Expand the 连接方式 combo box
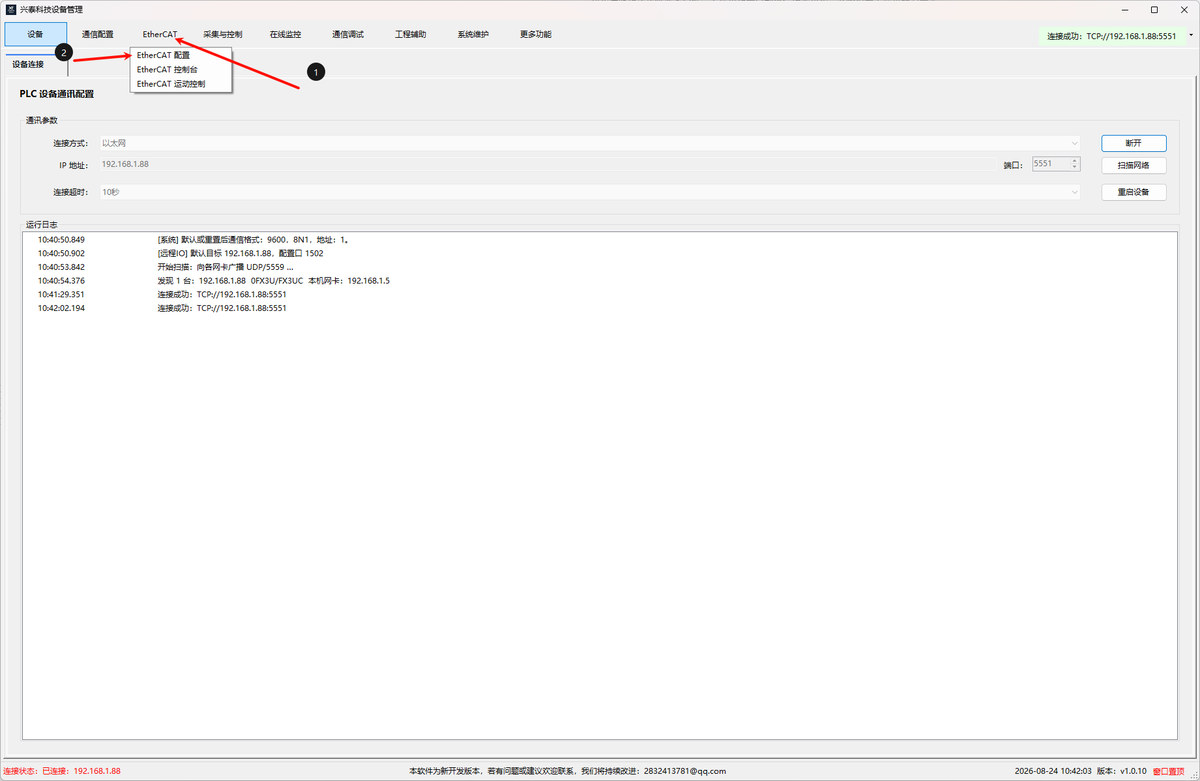The height and width of the screenshot is (781, 1200). pyautogui.click(x=590, y=143)
